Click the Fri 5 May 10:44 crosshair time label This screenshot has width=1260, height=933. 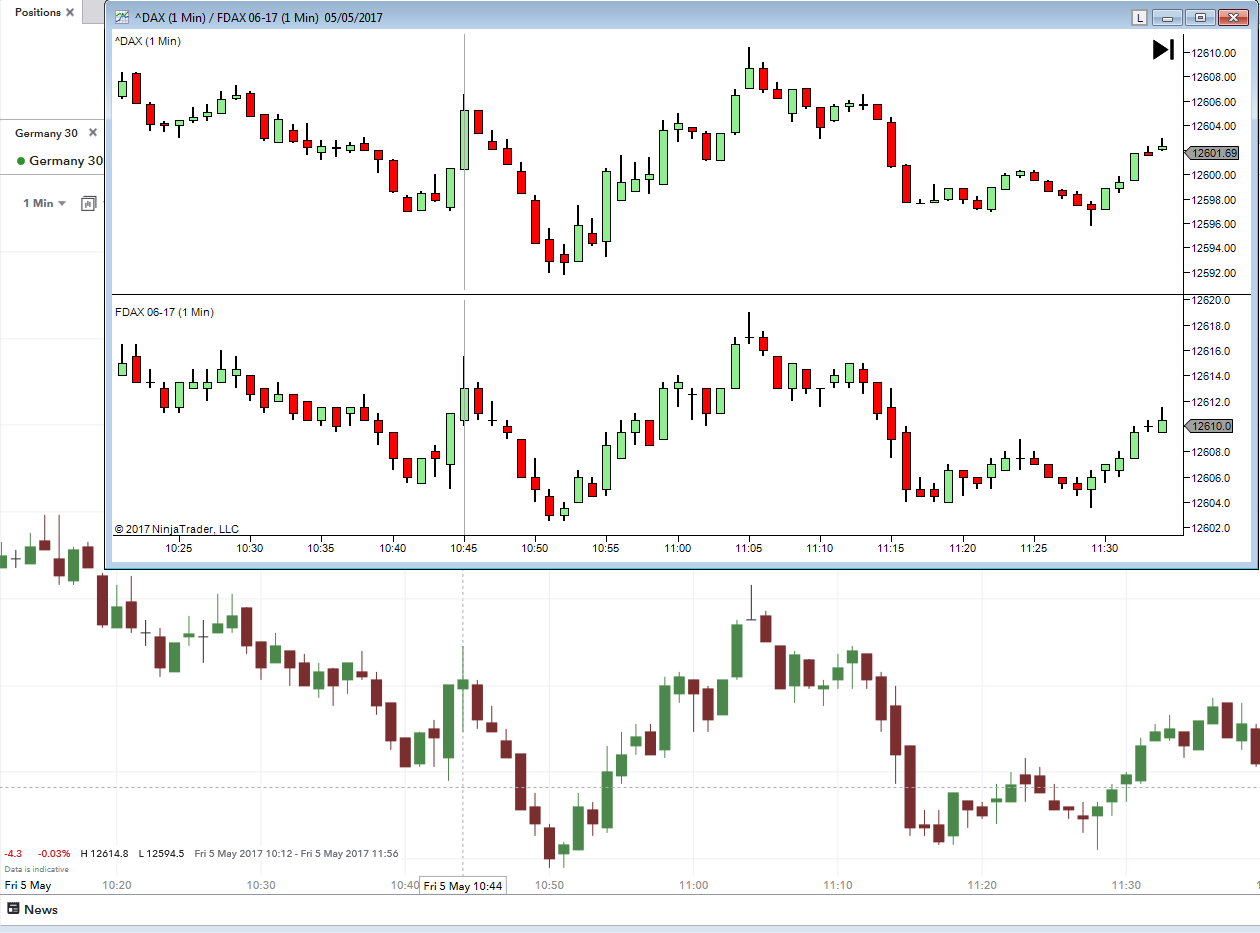point(462,886)
